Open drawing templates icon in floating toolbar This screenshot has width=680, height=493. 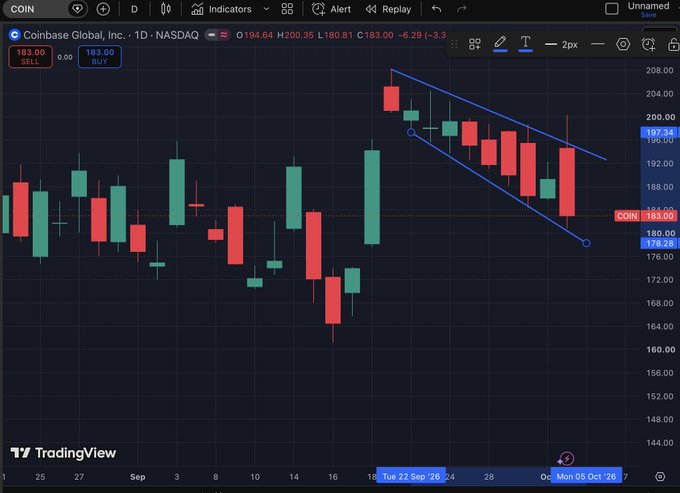point(474,44)
